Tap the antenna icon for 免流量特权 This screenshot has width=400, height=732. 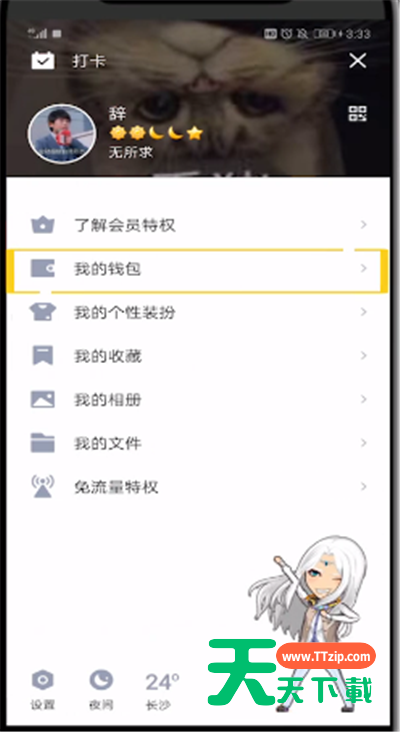pyautogui.click(x=42, y=486)
